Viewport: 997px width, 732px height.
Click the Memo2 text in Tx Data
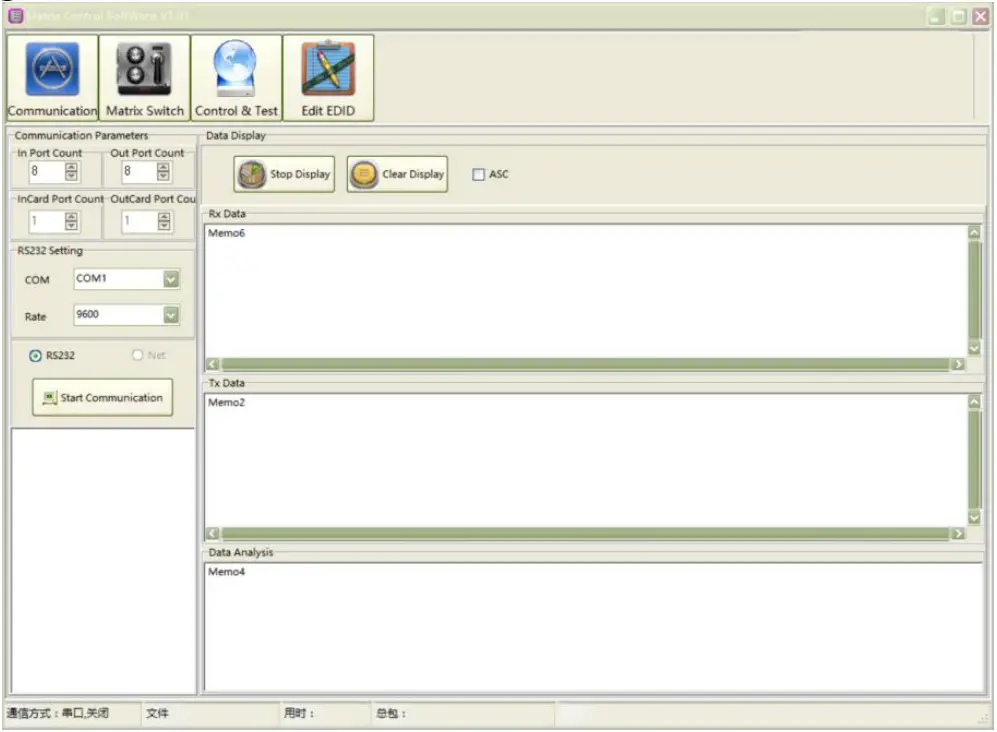pos(226,402)
